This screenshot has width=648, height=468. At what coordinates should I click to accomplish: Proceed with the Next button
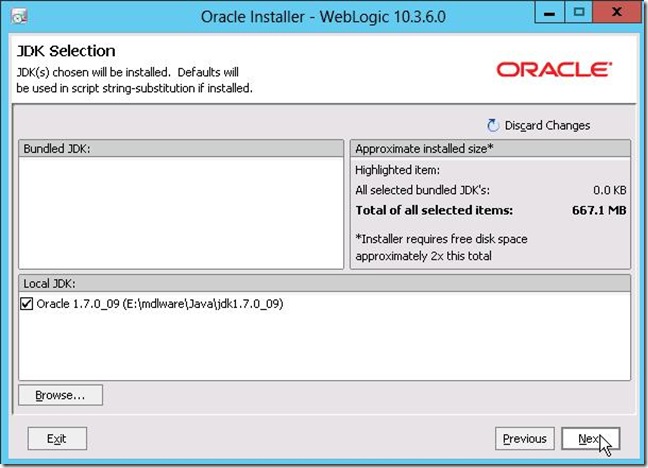(591, 439)
